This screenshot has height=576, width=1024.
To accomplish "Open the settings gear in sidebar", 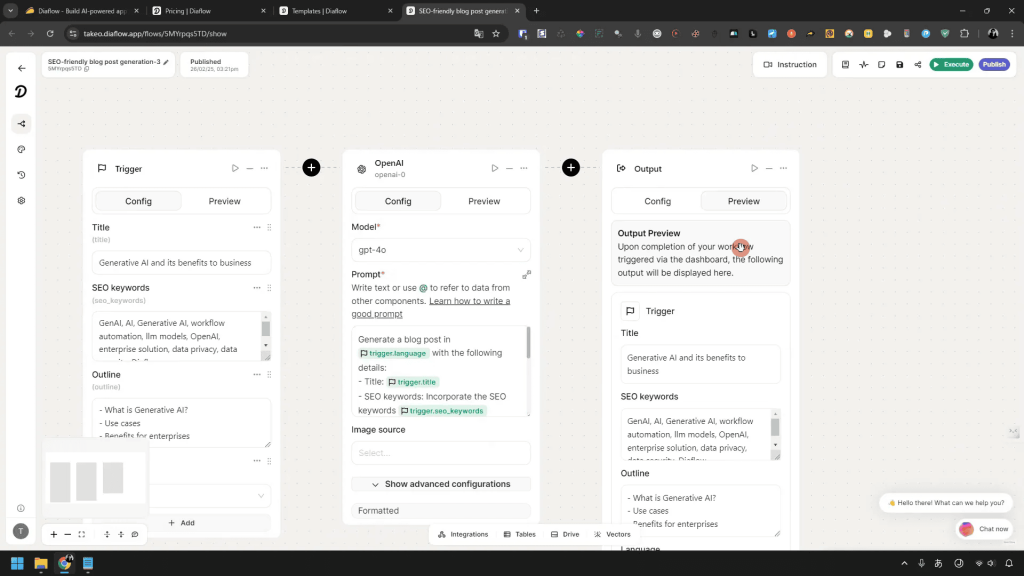I will click(22, 200).
